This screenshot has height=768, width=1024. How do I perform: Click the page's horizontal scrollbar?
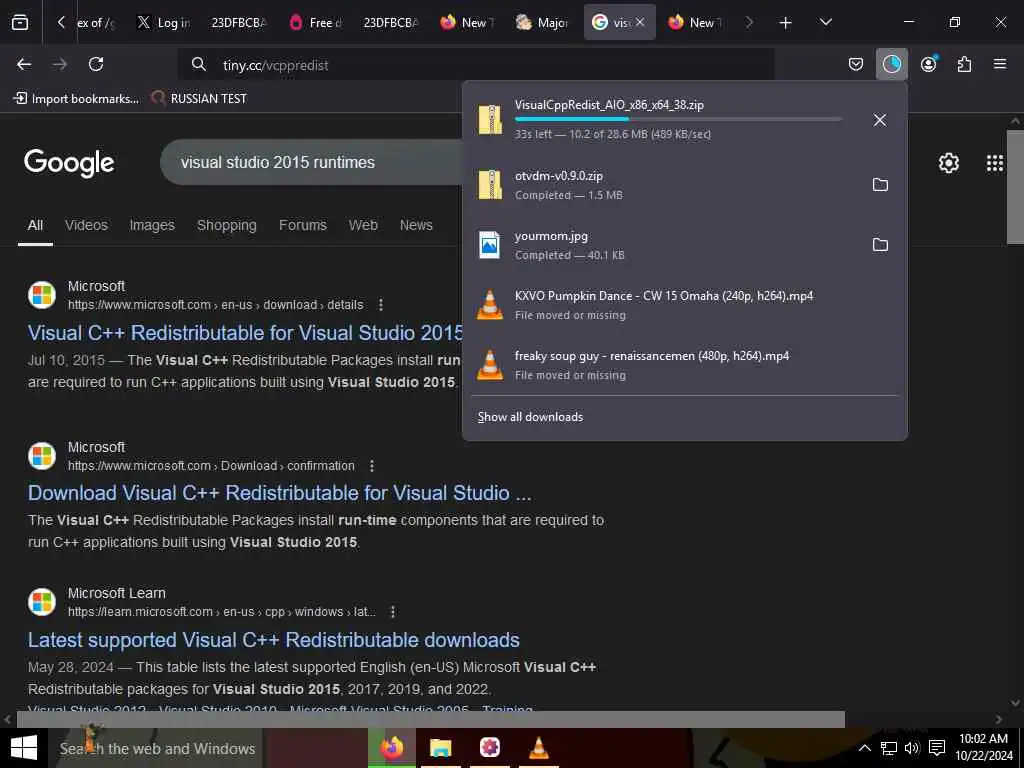click(430, 720)
